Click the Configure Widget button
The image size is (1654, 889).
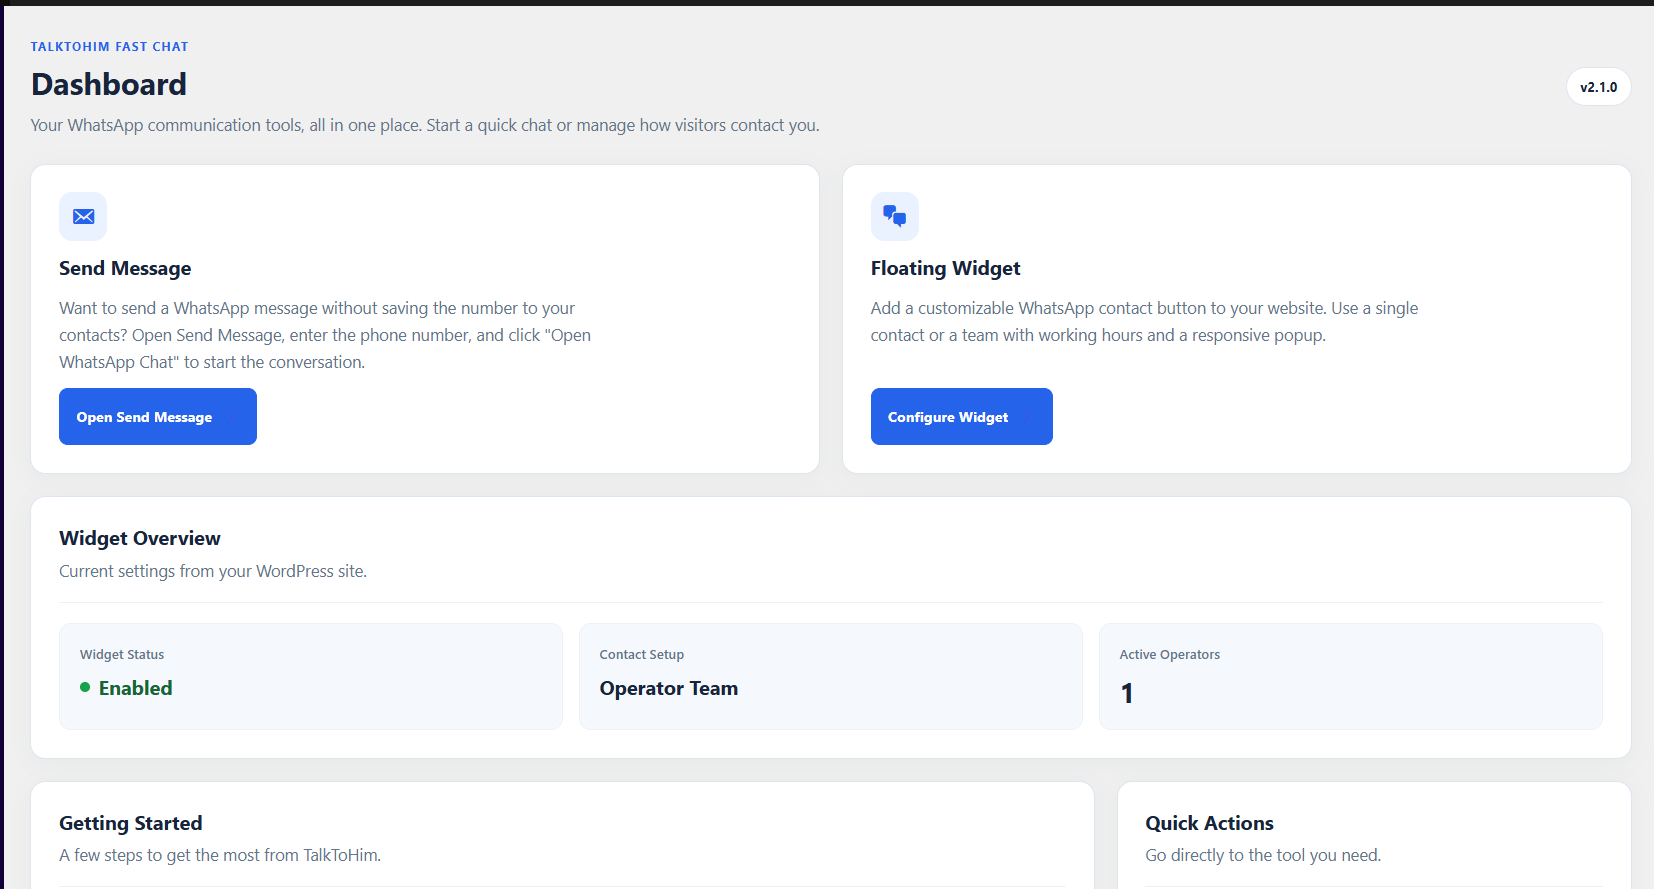(962, 417)
